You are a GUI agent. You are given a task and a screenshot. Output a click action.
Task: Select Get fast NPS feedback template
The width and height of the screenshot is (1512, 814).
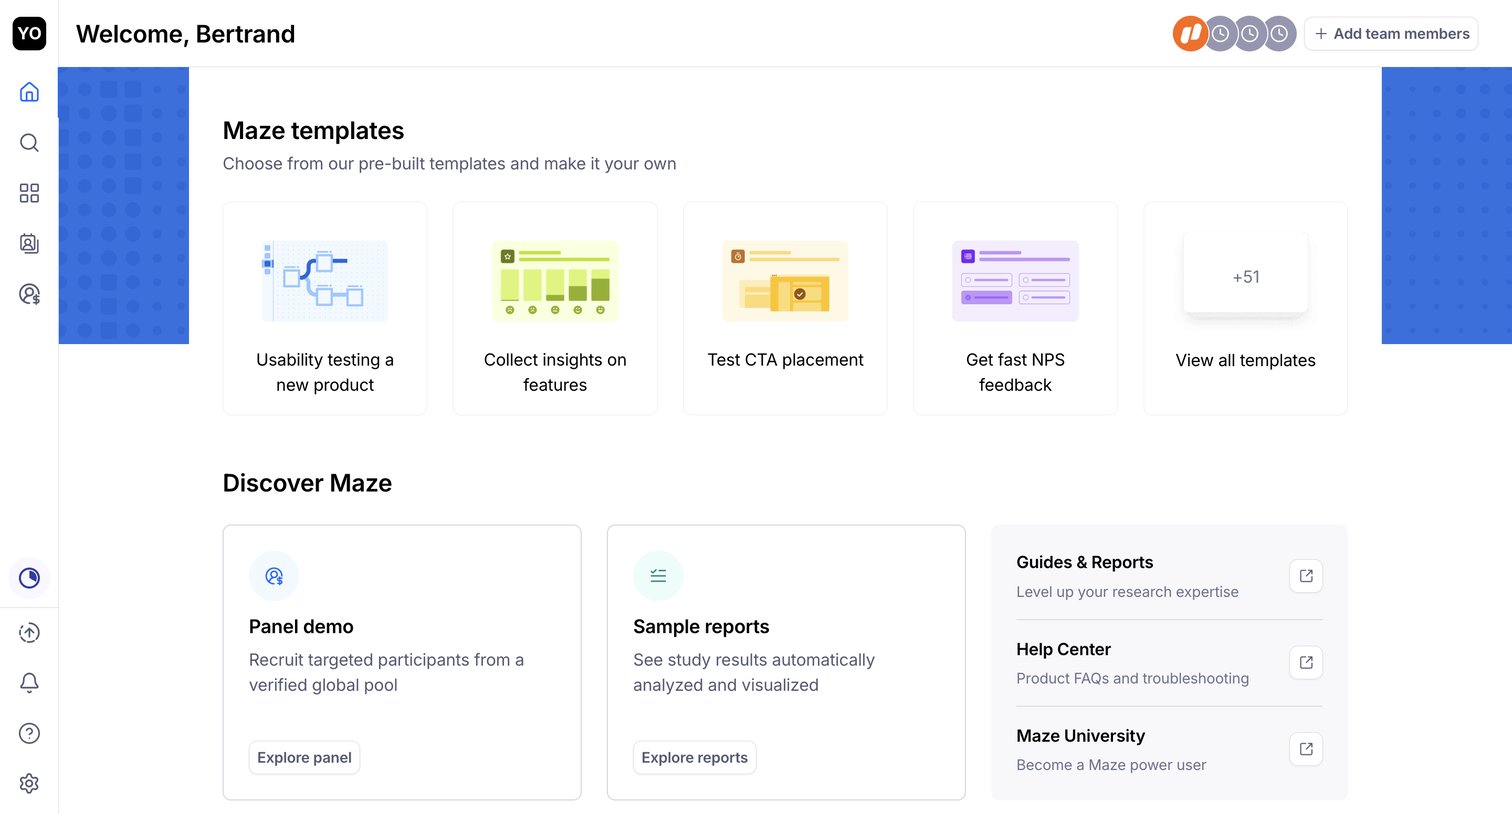click(x=1015, y=308)
